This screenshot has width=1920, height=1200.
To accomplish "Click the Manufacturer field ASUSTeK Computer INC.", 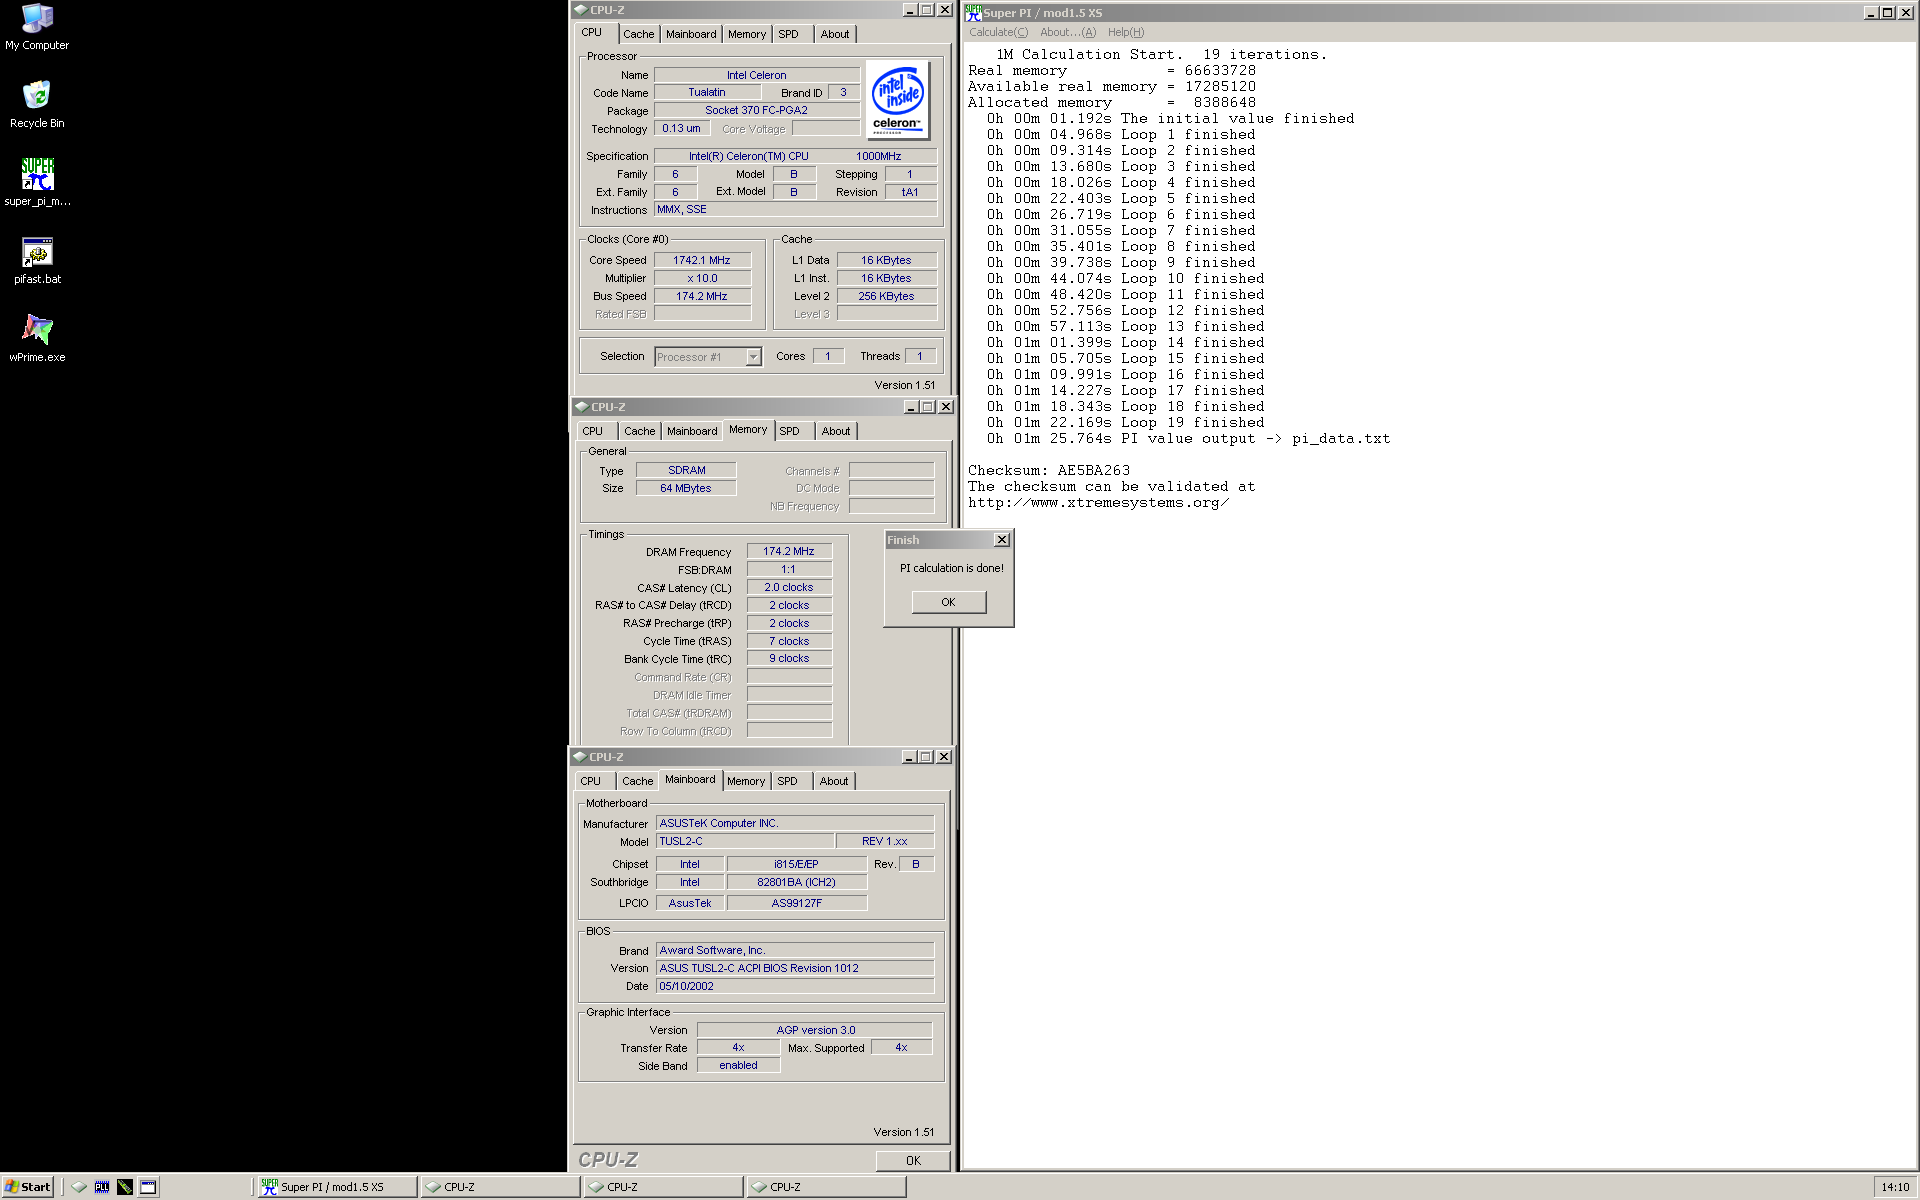I will point(795,823).
